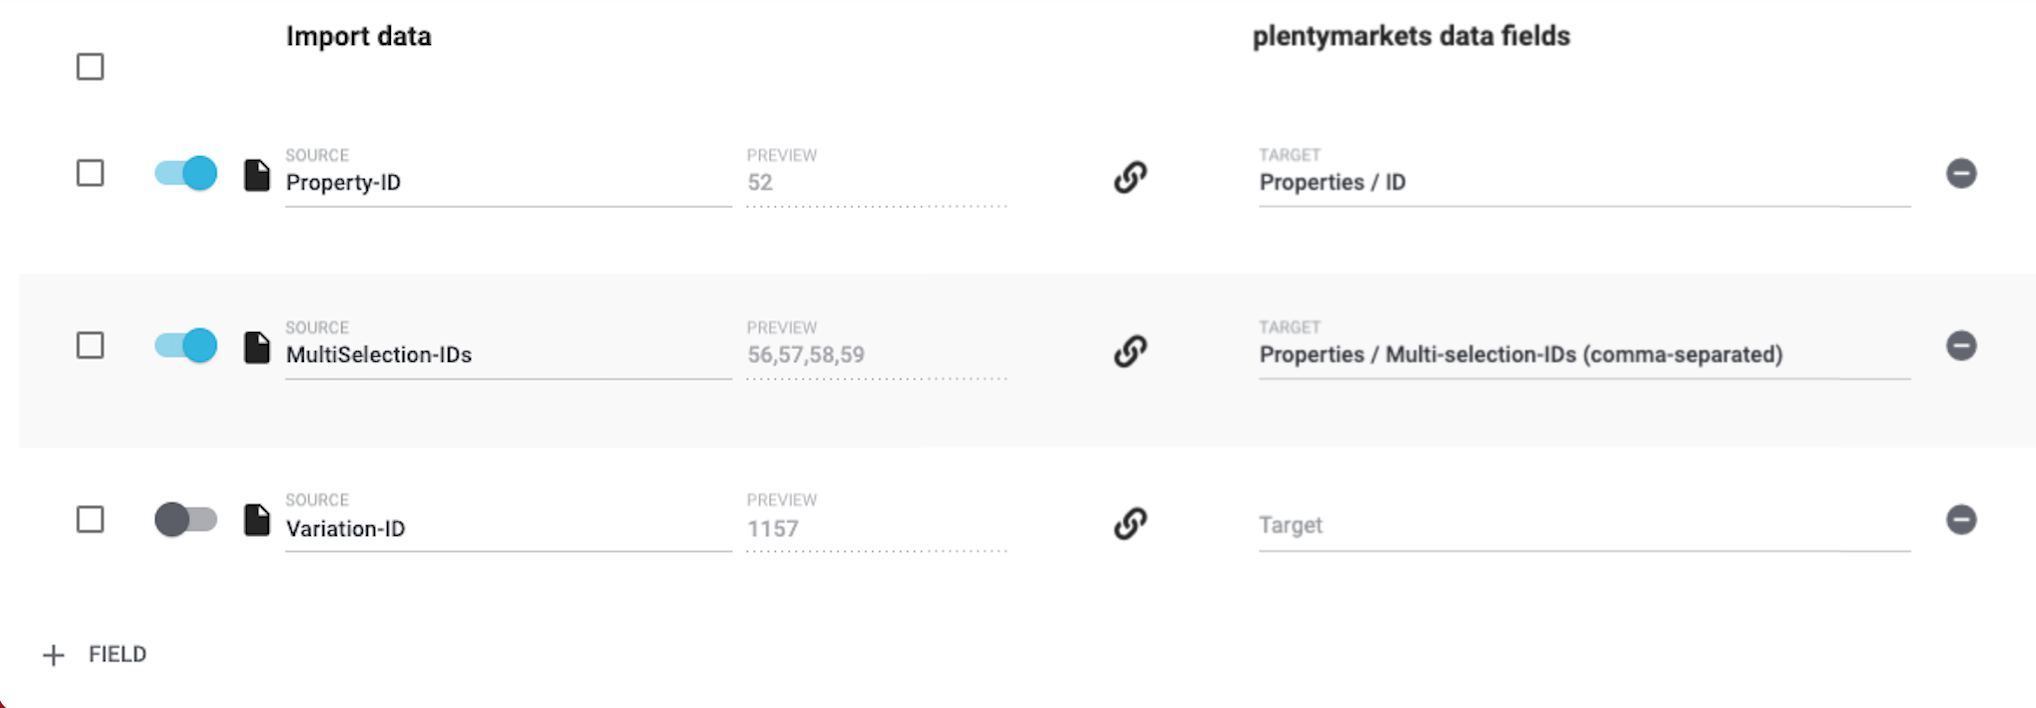Disable the MultiSelection-IDs mapping toggle
Image resolution: width=2036 pixels, height=708 pixels.
(186, 346)
